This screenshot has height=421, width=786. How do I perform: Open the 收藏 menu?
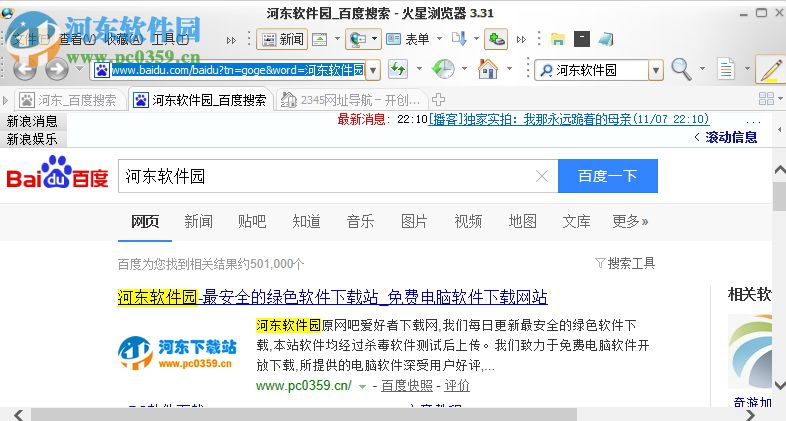point(123,39)
